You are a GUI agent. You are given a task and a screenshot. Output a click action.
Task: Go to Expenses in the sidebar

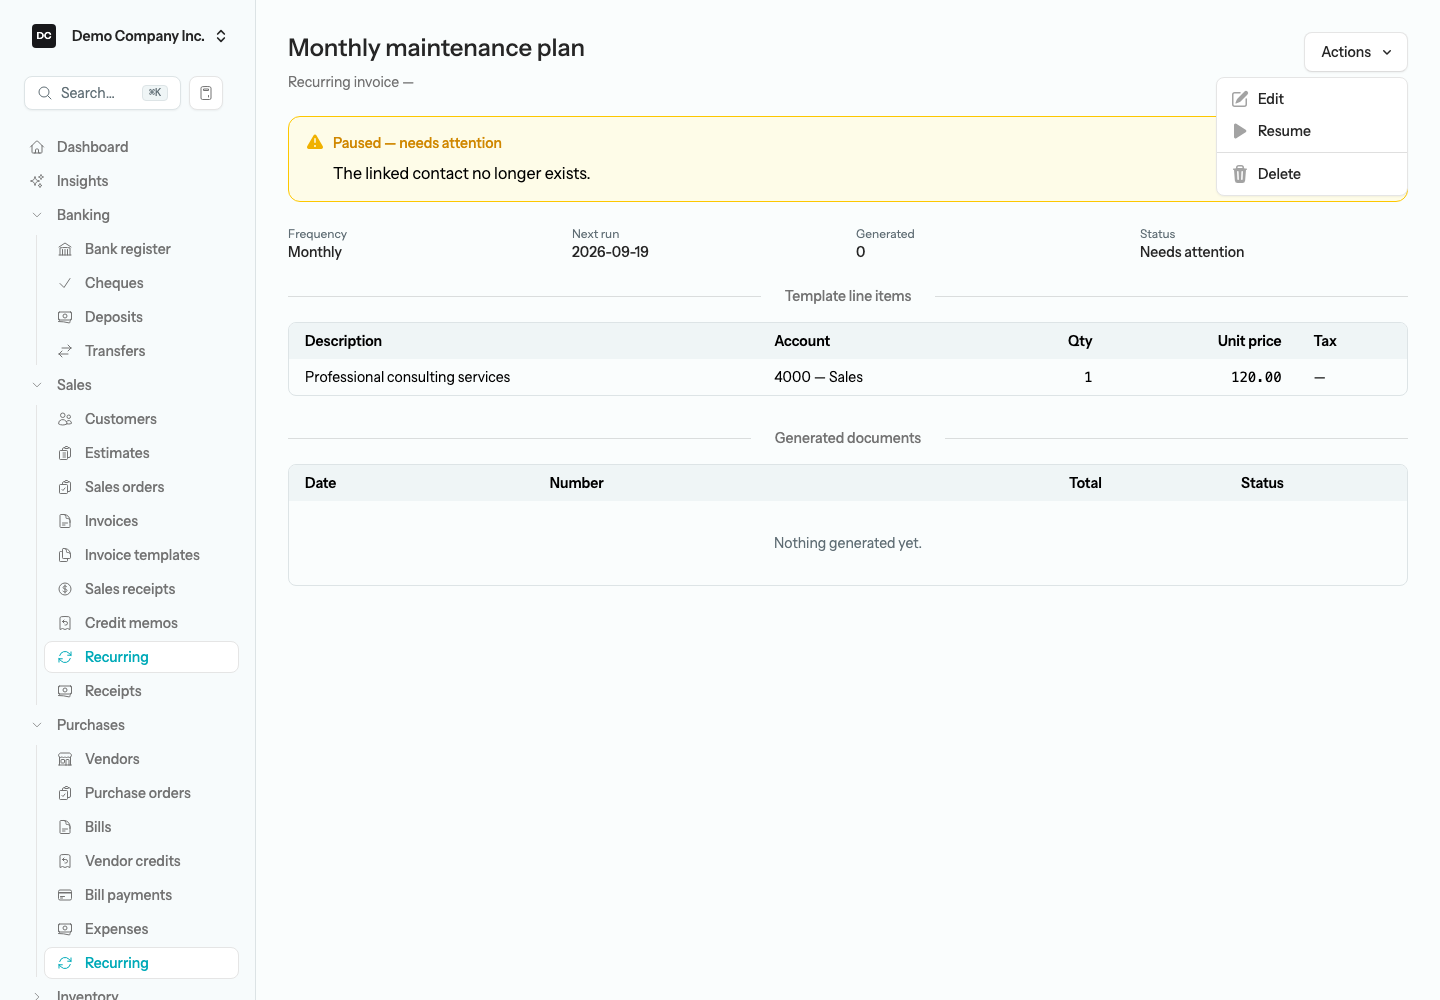(x=141, y=929)
